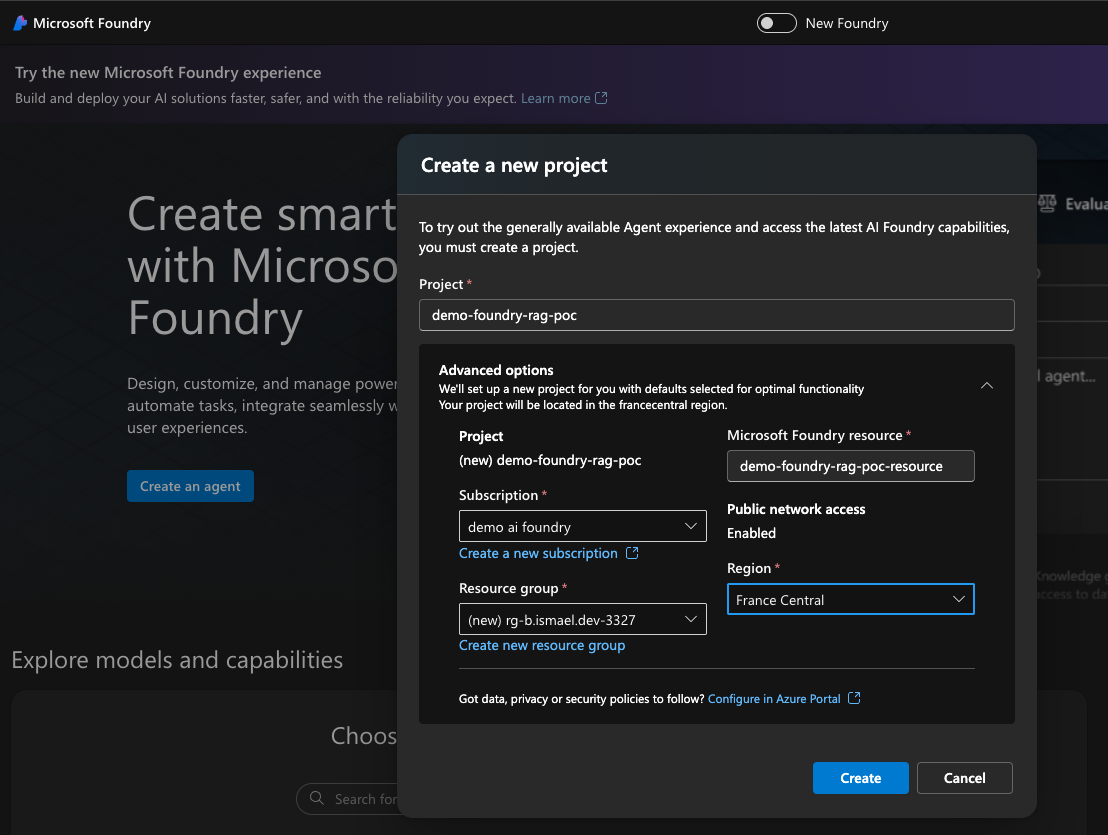Click the external-link icon beside Learn more
Image resolution: width=1108 pixels, height=835 pixels.
coord(602,98)
